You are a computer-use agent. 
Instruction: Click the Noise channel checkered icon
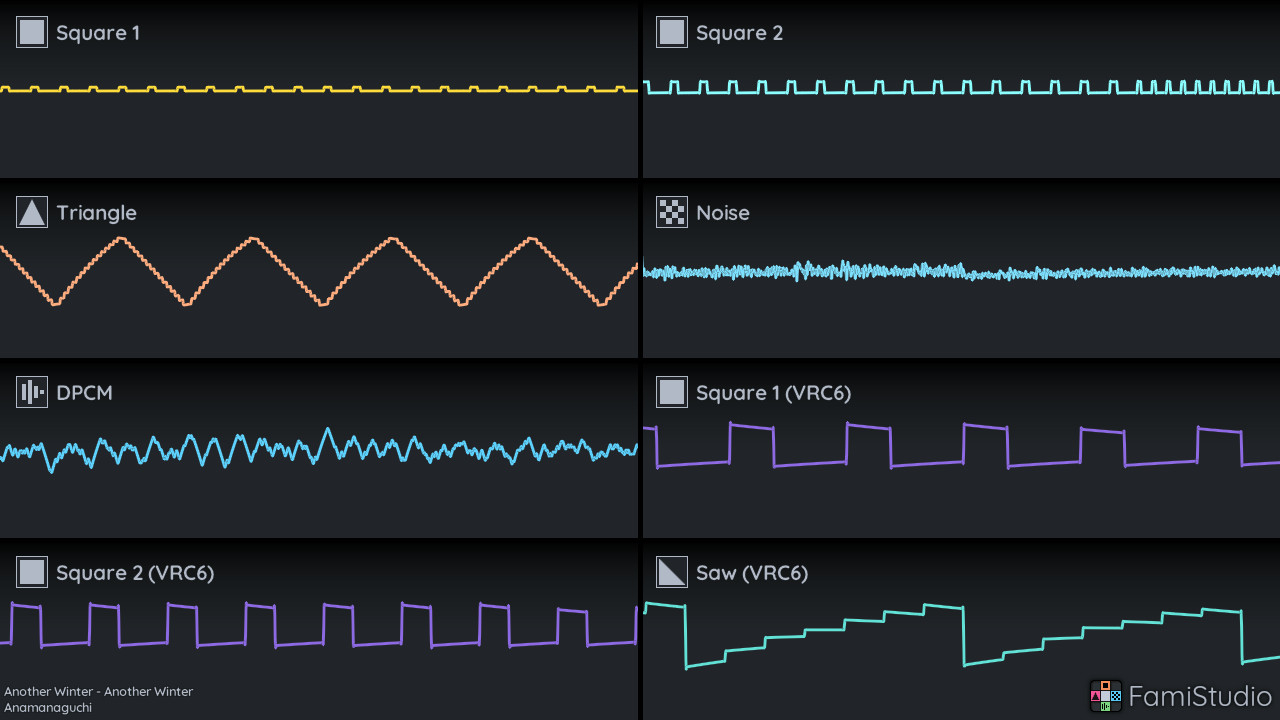(x=672, y=212)
